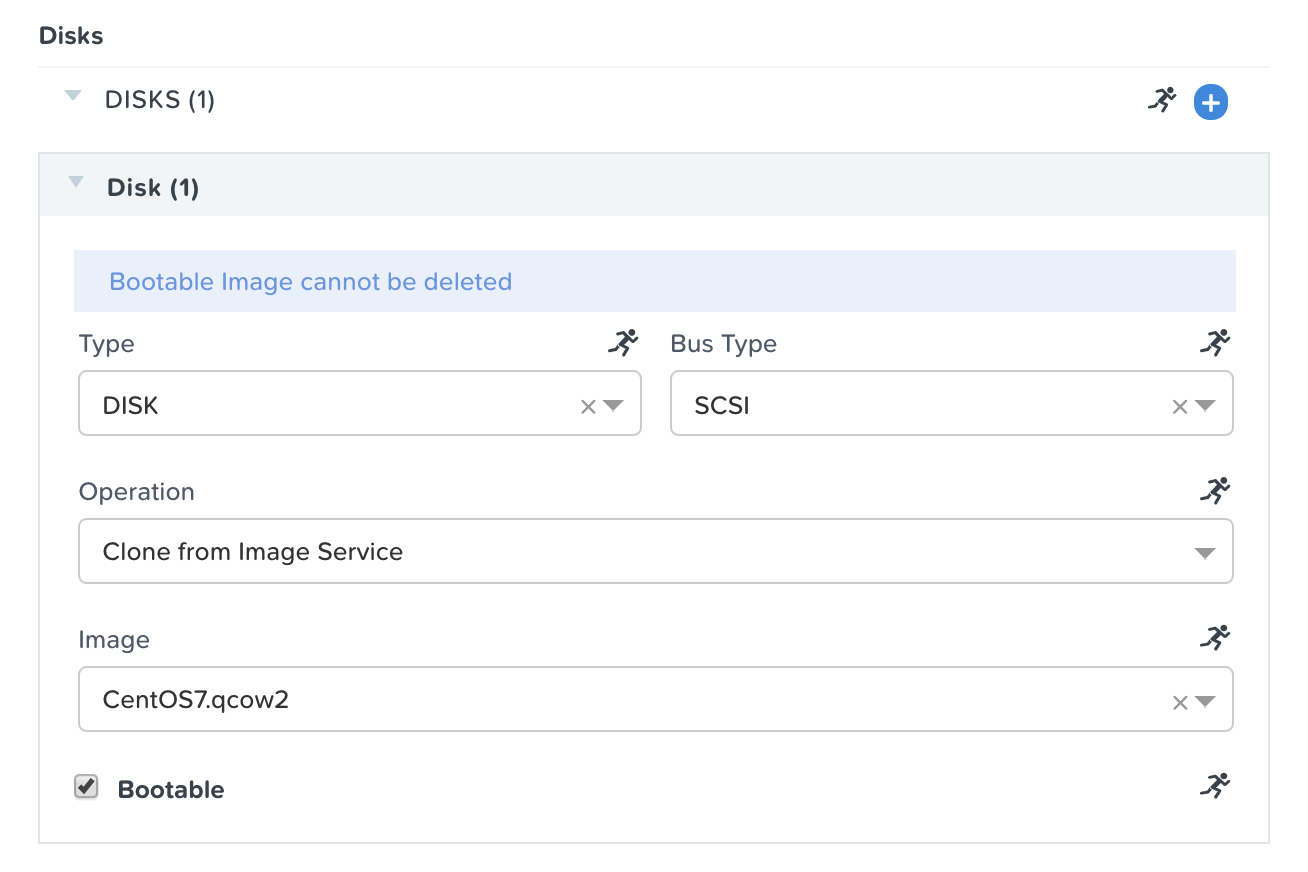Open the Operation dropdown
1308x872 pixels.
656,551
